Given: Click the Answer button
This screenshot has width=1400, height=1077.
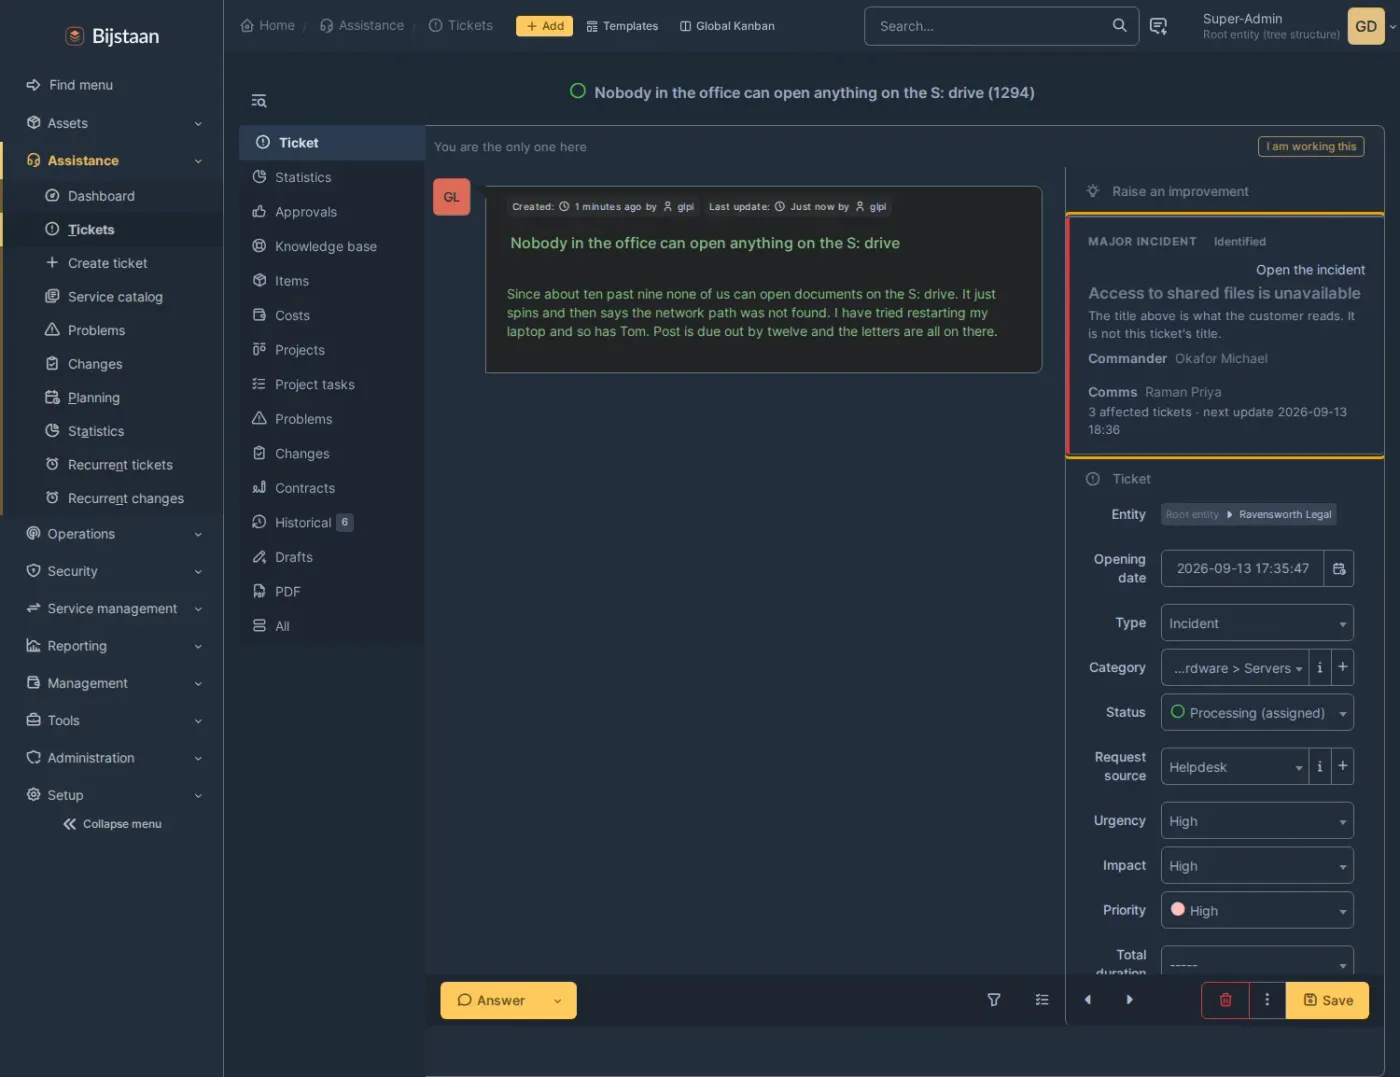Looking at the screenshot, I should tap(491, 1000).
